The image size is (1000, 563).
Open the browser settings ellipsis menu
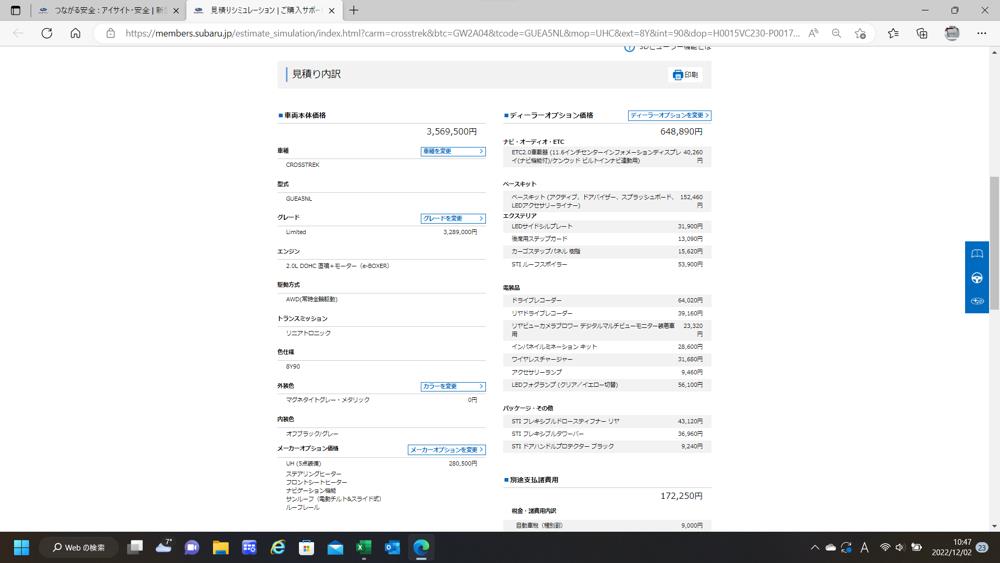982,33
